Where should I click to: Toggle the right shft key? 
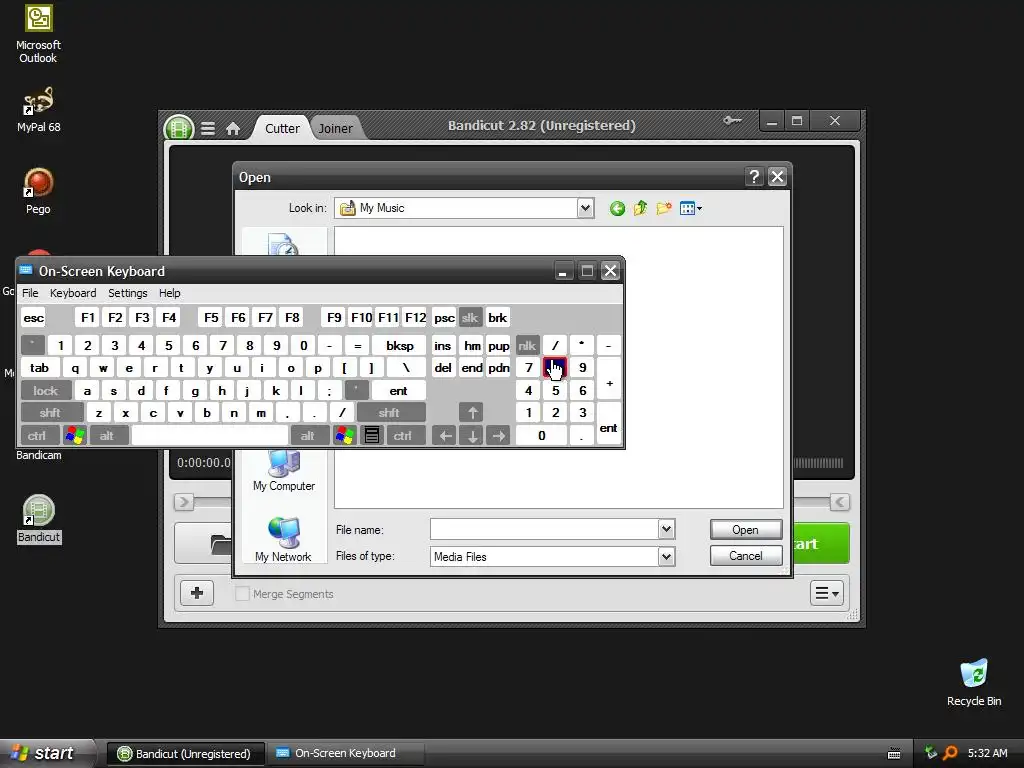(390, 413)
